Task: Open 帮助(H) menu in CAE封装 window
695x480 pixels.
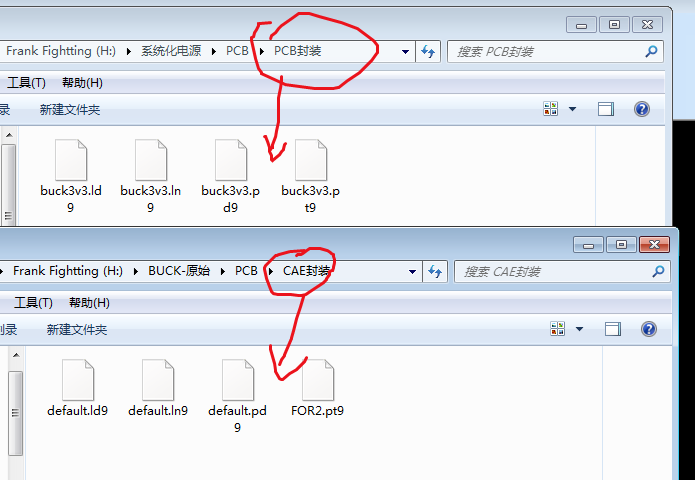Action: pos(90,303)
